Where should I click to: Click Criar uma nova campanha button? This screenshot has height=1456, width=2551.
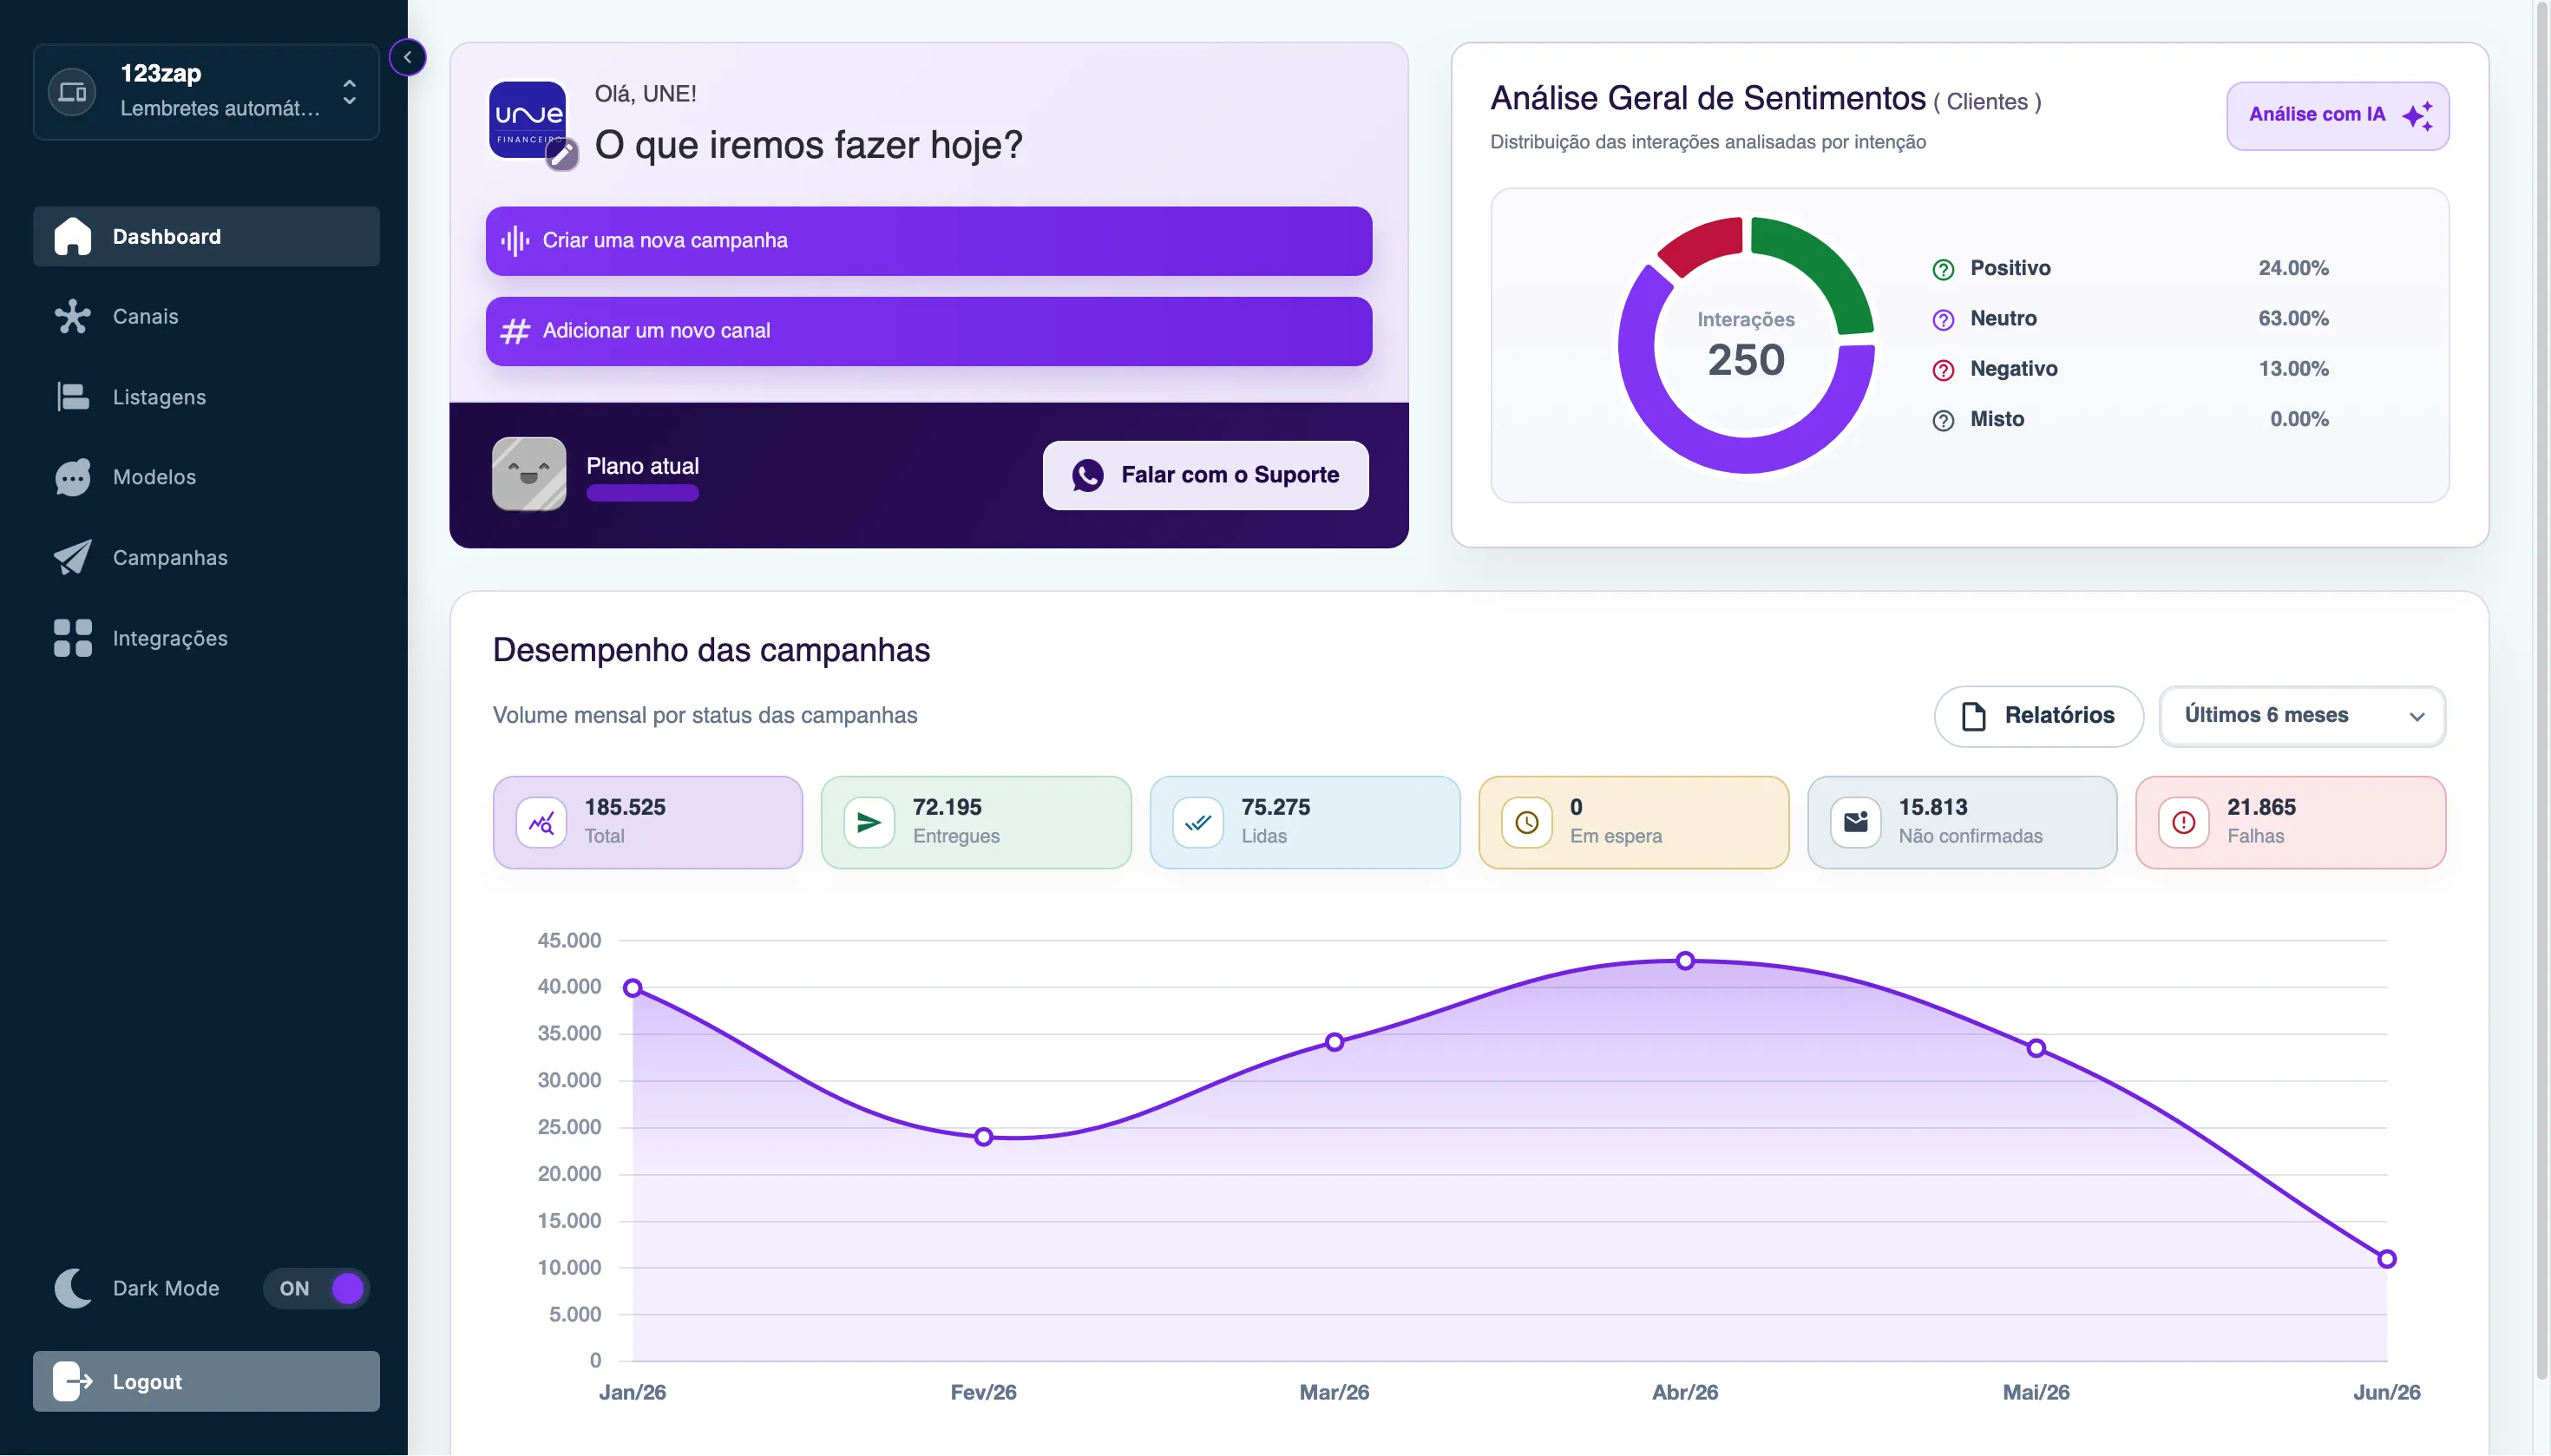coord(928,241)
